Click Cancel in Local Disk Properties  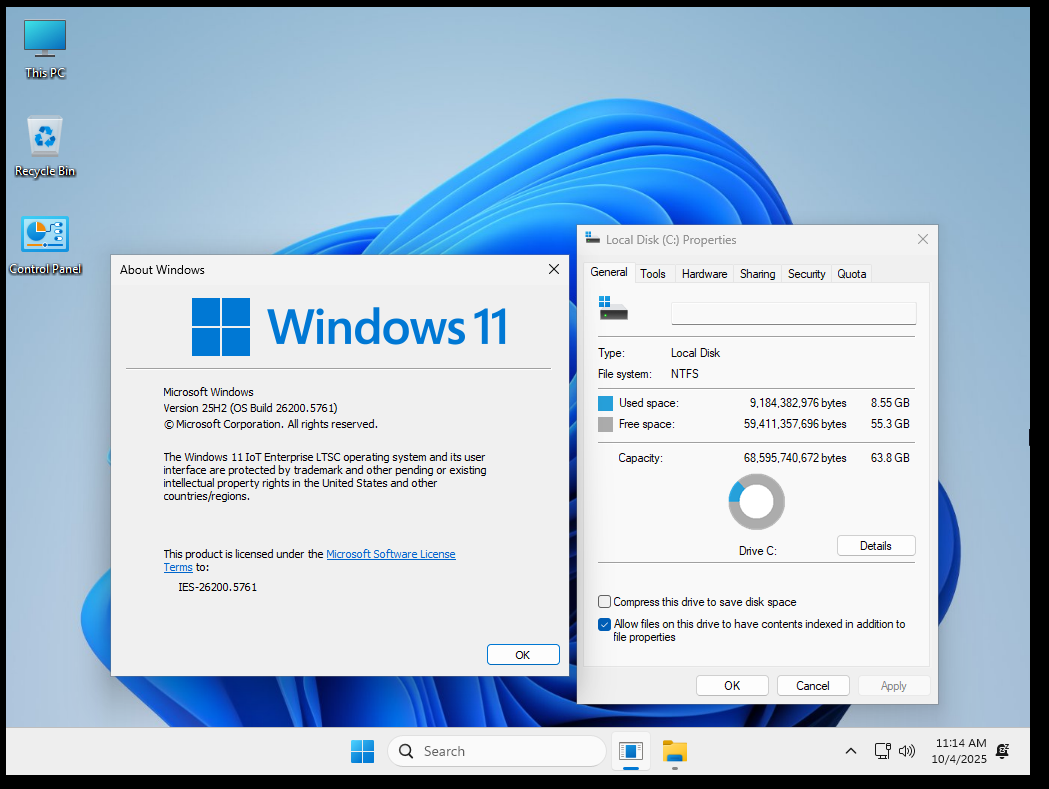pos(813,685)
